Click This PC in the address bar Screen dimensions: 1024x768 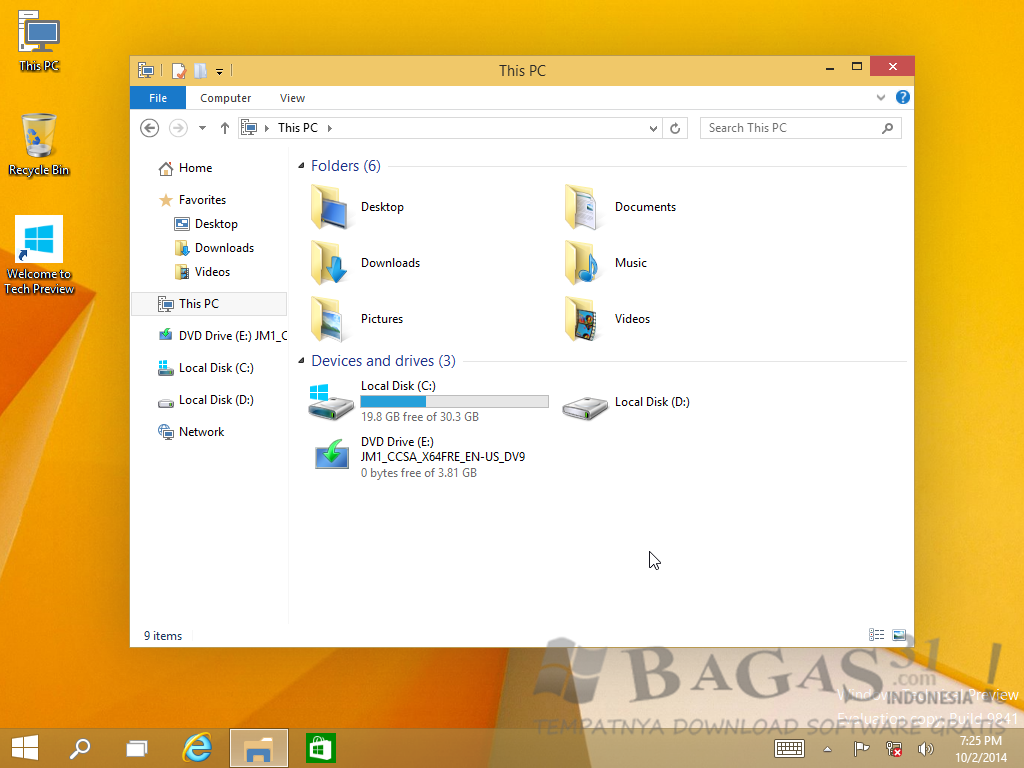[x=298, y=128]
